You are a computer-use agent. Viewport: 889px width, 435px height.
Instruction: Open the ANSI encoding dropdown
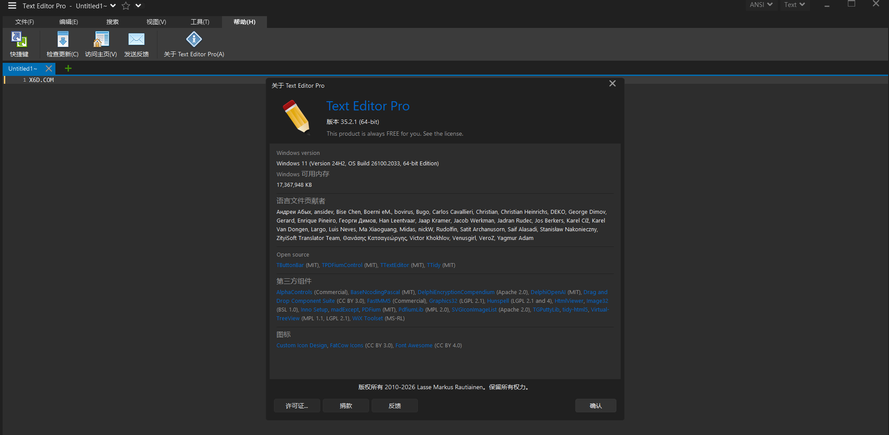click(763, 5)
